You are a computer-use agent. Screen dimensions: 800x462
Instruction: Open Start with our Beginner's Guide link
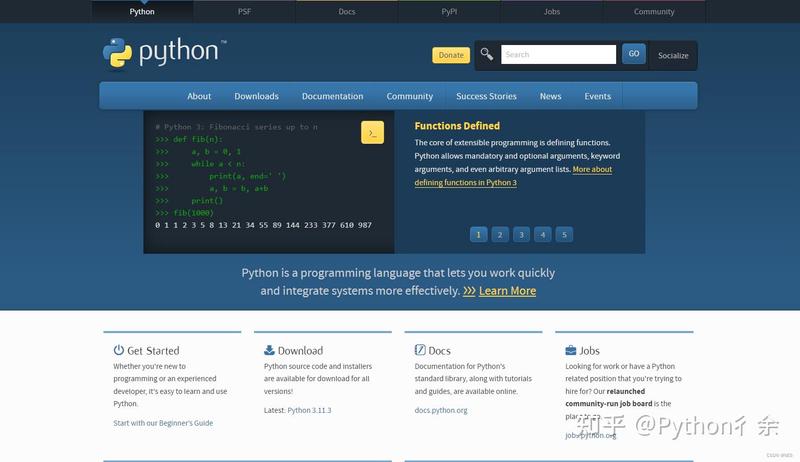(163, 423)
